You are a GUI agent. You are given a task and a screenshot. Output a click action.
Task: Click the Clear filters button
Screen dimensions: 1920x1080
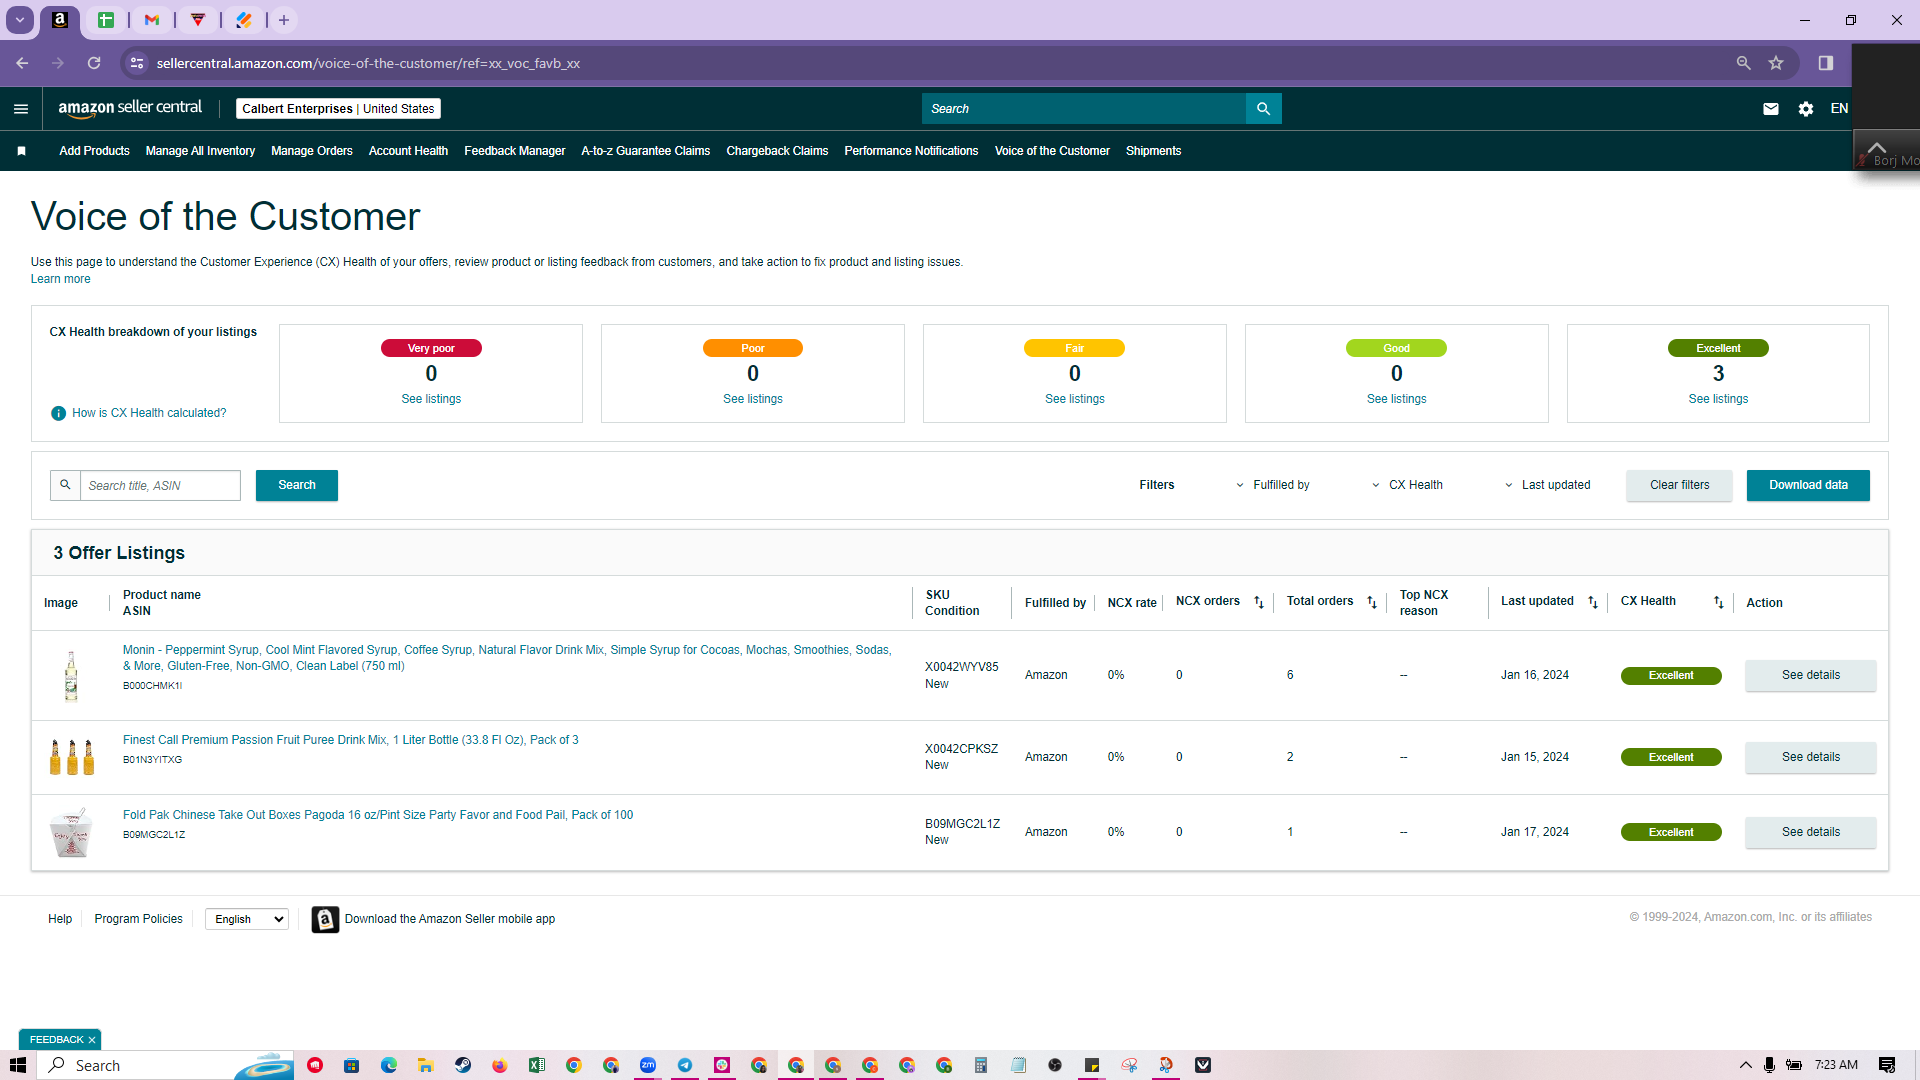tap(1680, 485)
